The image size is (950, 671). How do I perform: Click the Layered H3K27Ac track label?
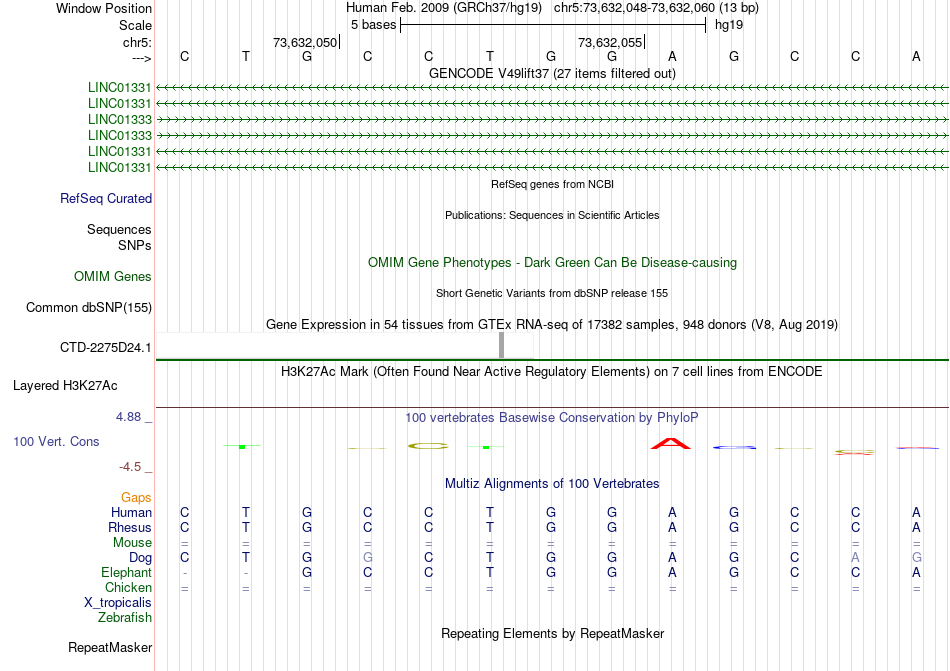pos(65,386)
